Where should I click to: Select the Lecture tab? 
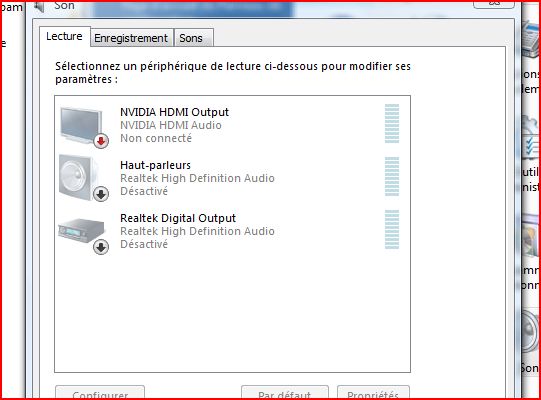coord(65,36)
